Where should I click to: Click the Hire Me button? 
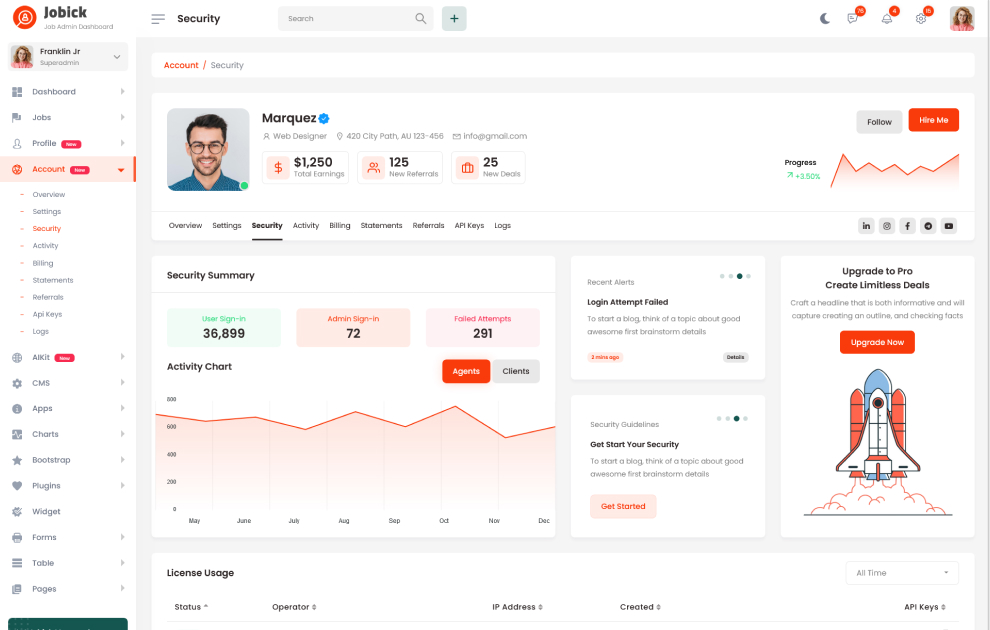coord(933,120)
